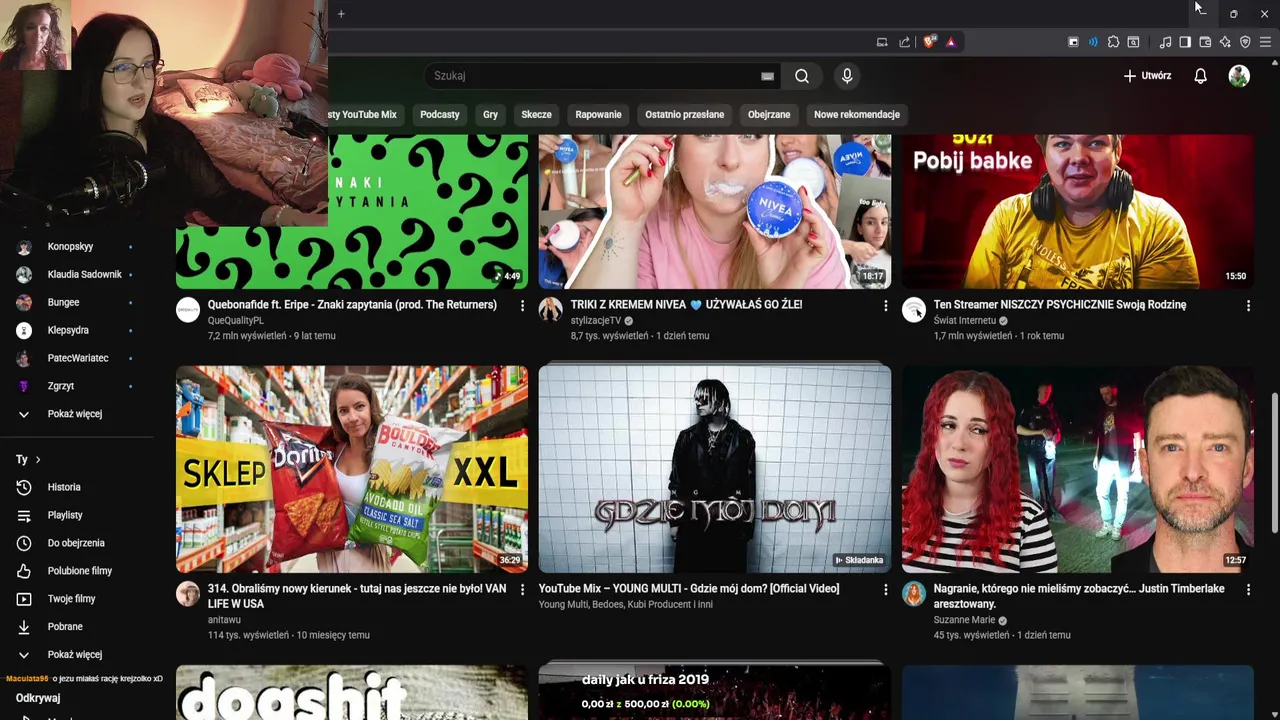The height and width of the screenshot is (720, 1280).
Task: Open Świat Internetu channel name link
Action: [x=964, y=321]
